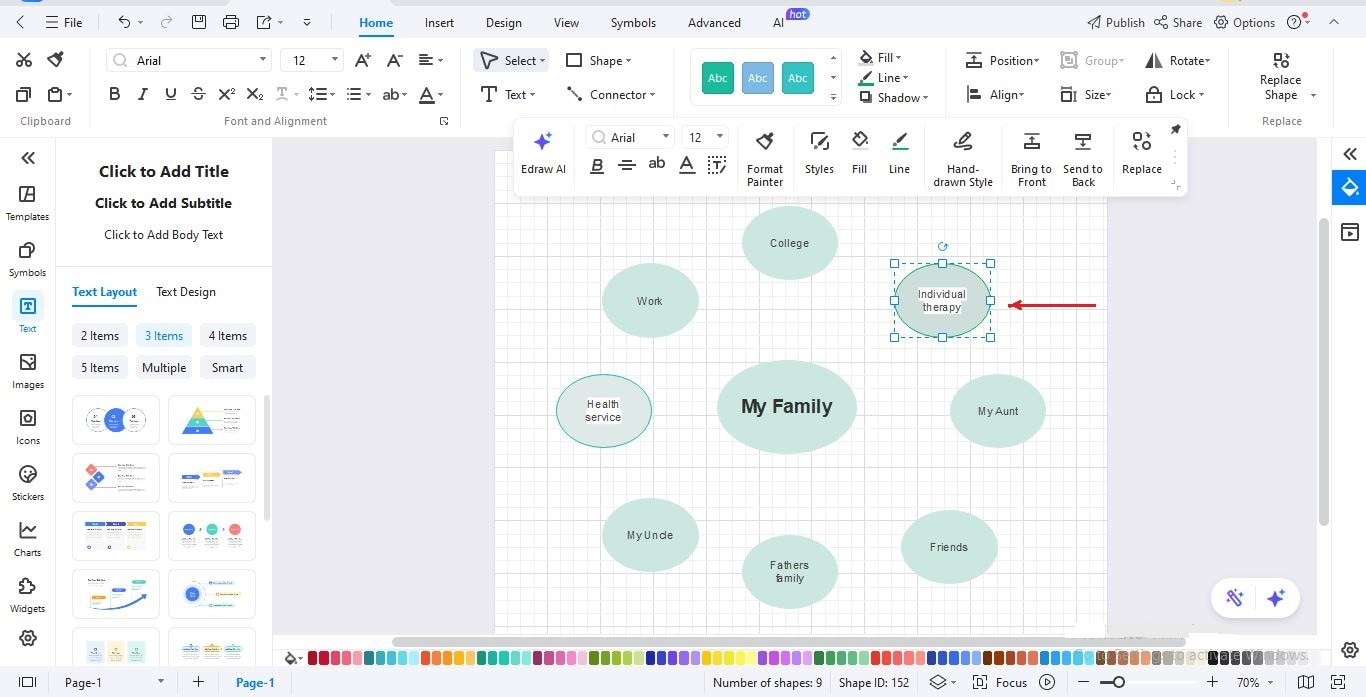Viewport: 1366px width, 697px height.
Task: Open Templates in the left sidebar
Action: 27,202
